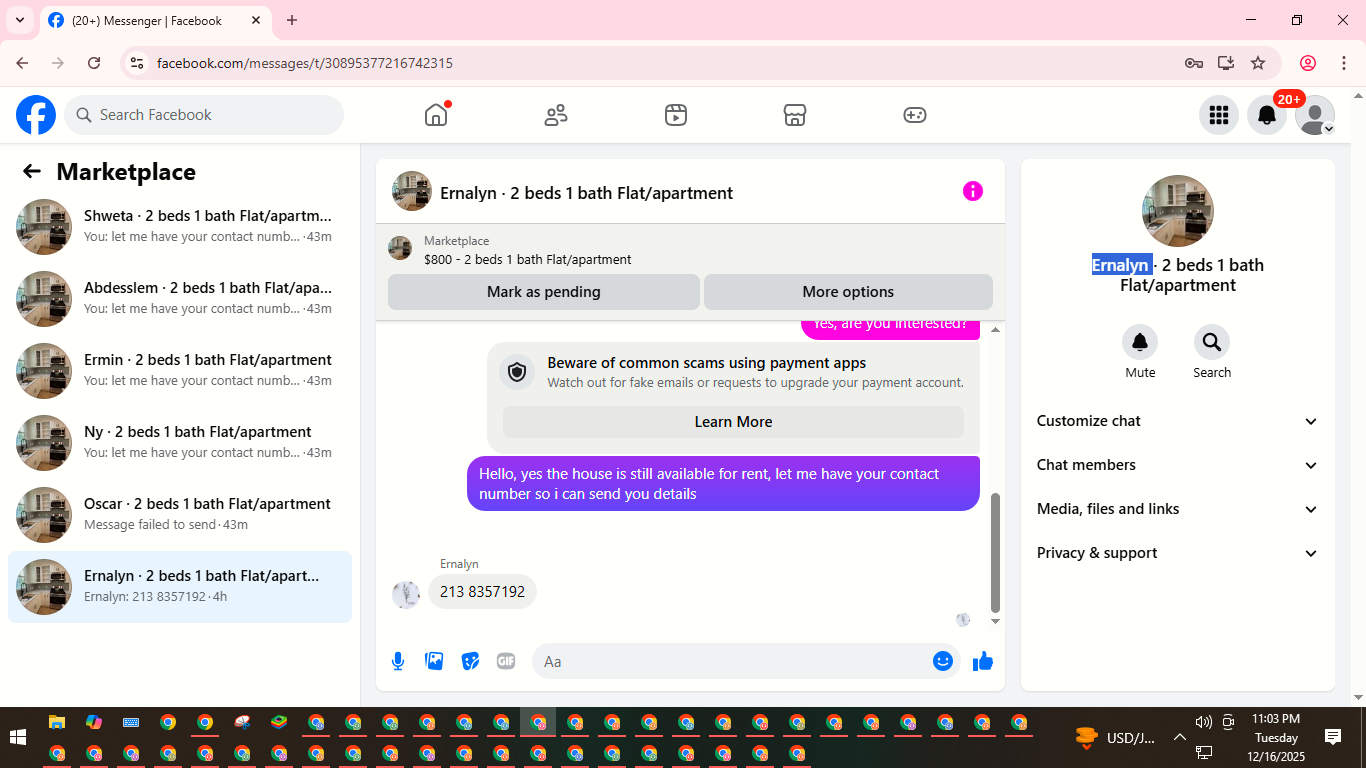Select the Messenger | Facebook browser tab
1366x768 pixels.
[x=155, y=21]
